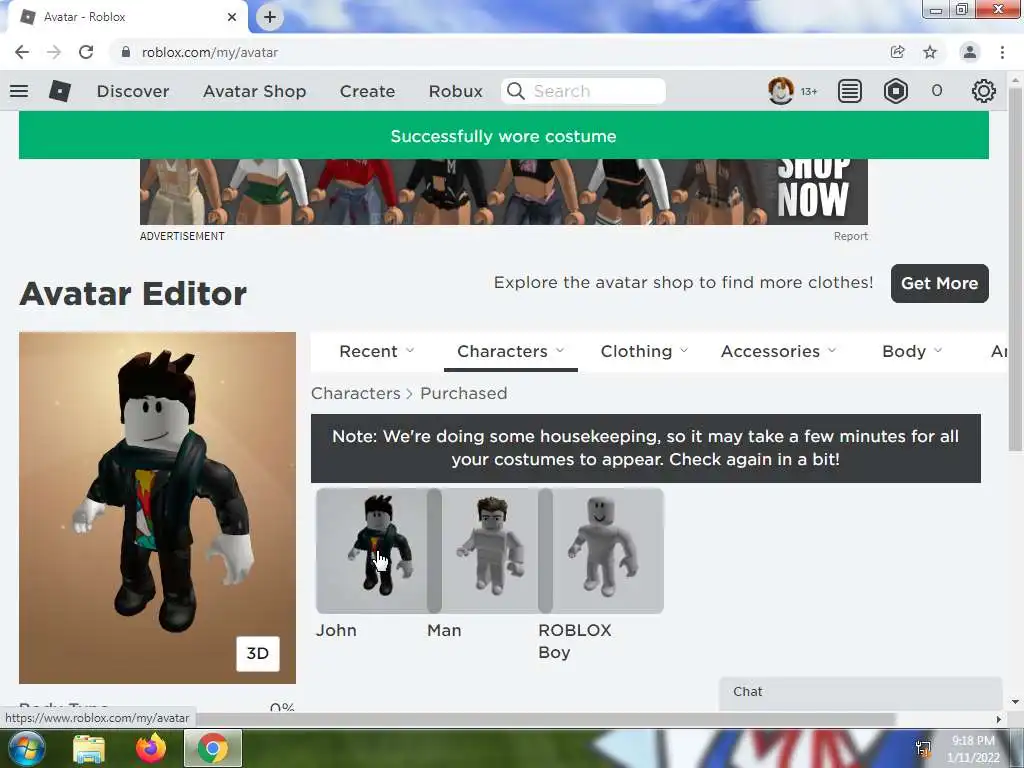The width and height of the screenshot is (1024, 768).
Task: Select the Man costume thumbnail
Action: (490, 551)
